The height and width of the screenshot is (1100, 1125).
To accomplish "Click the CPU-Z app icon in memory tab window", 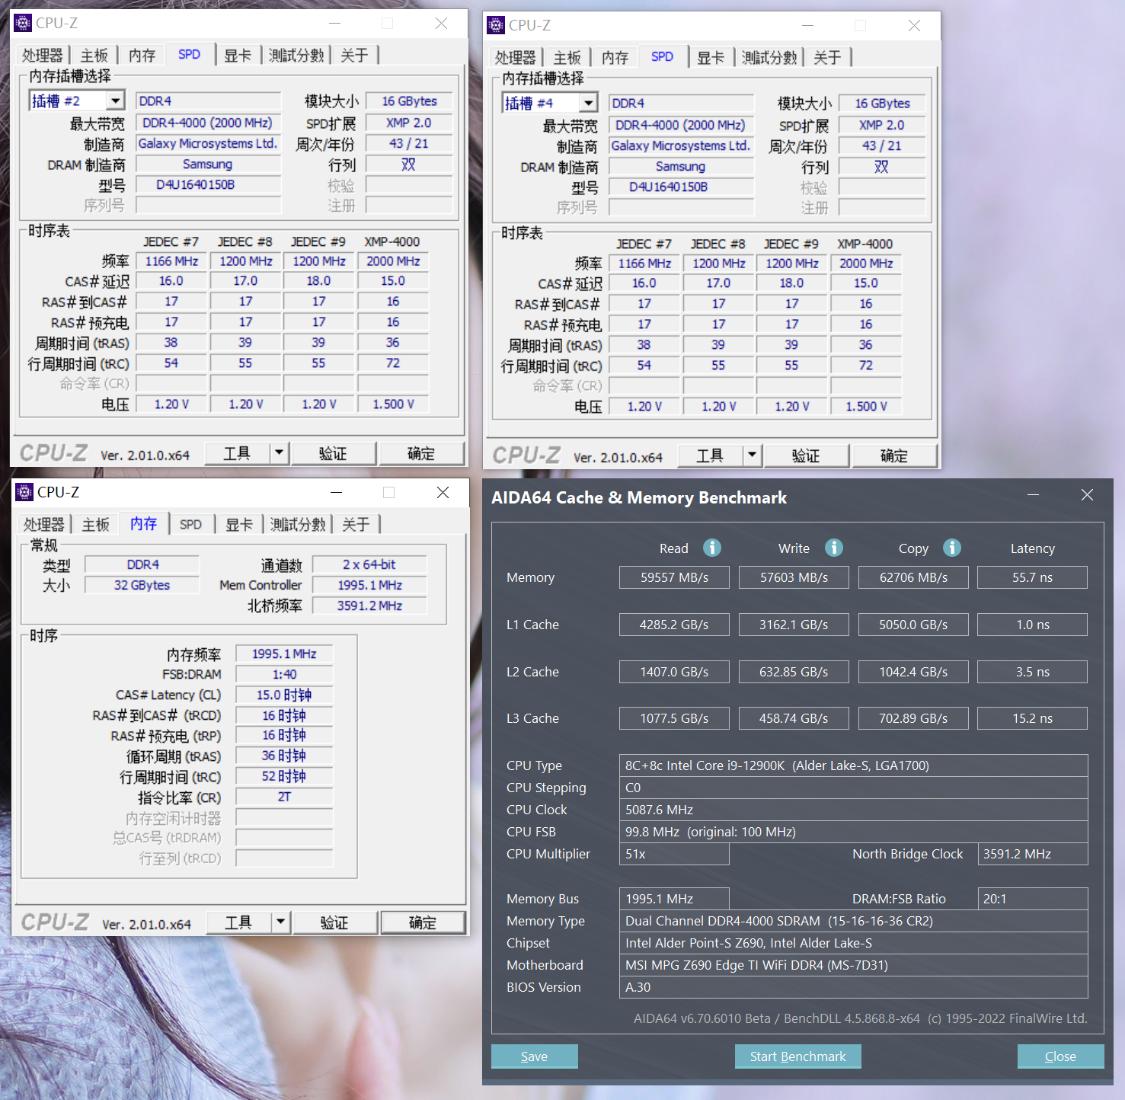I will (x=24, y=492).
